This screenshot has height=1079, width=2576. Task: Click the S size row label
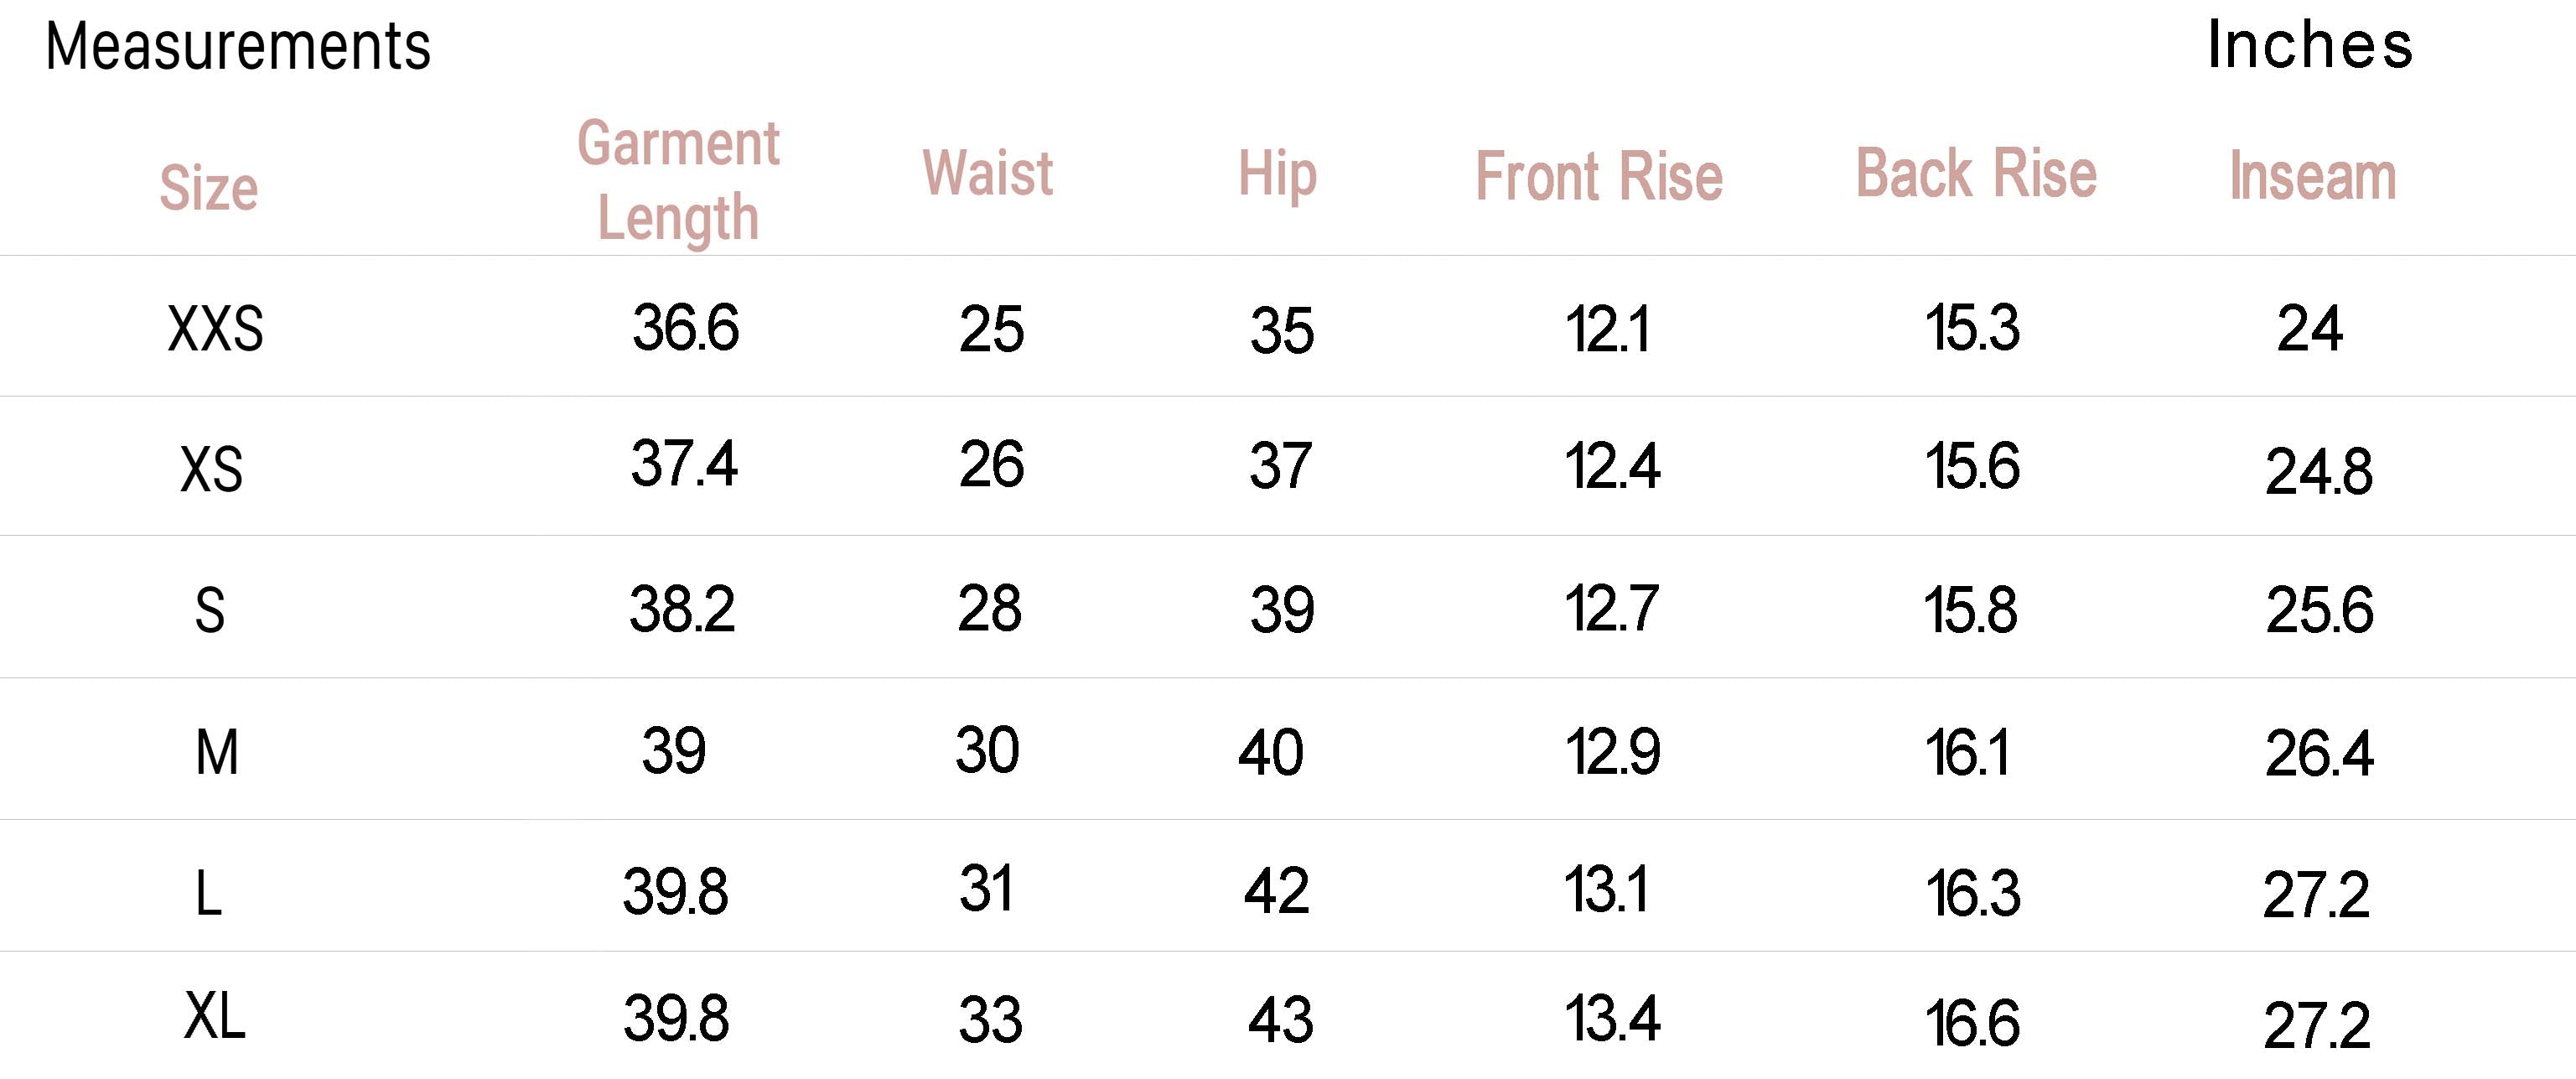tap(209, 610)
